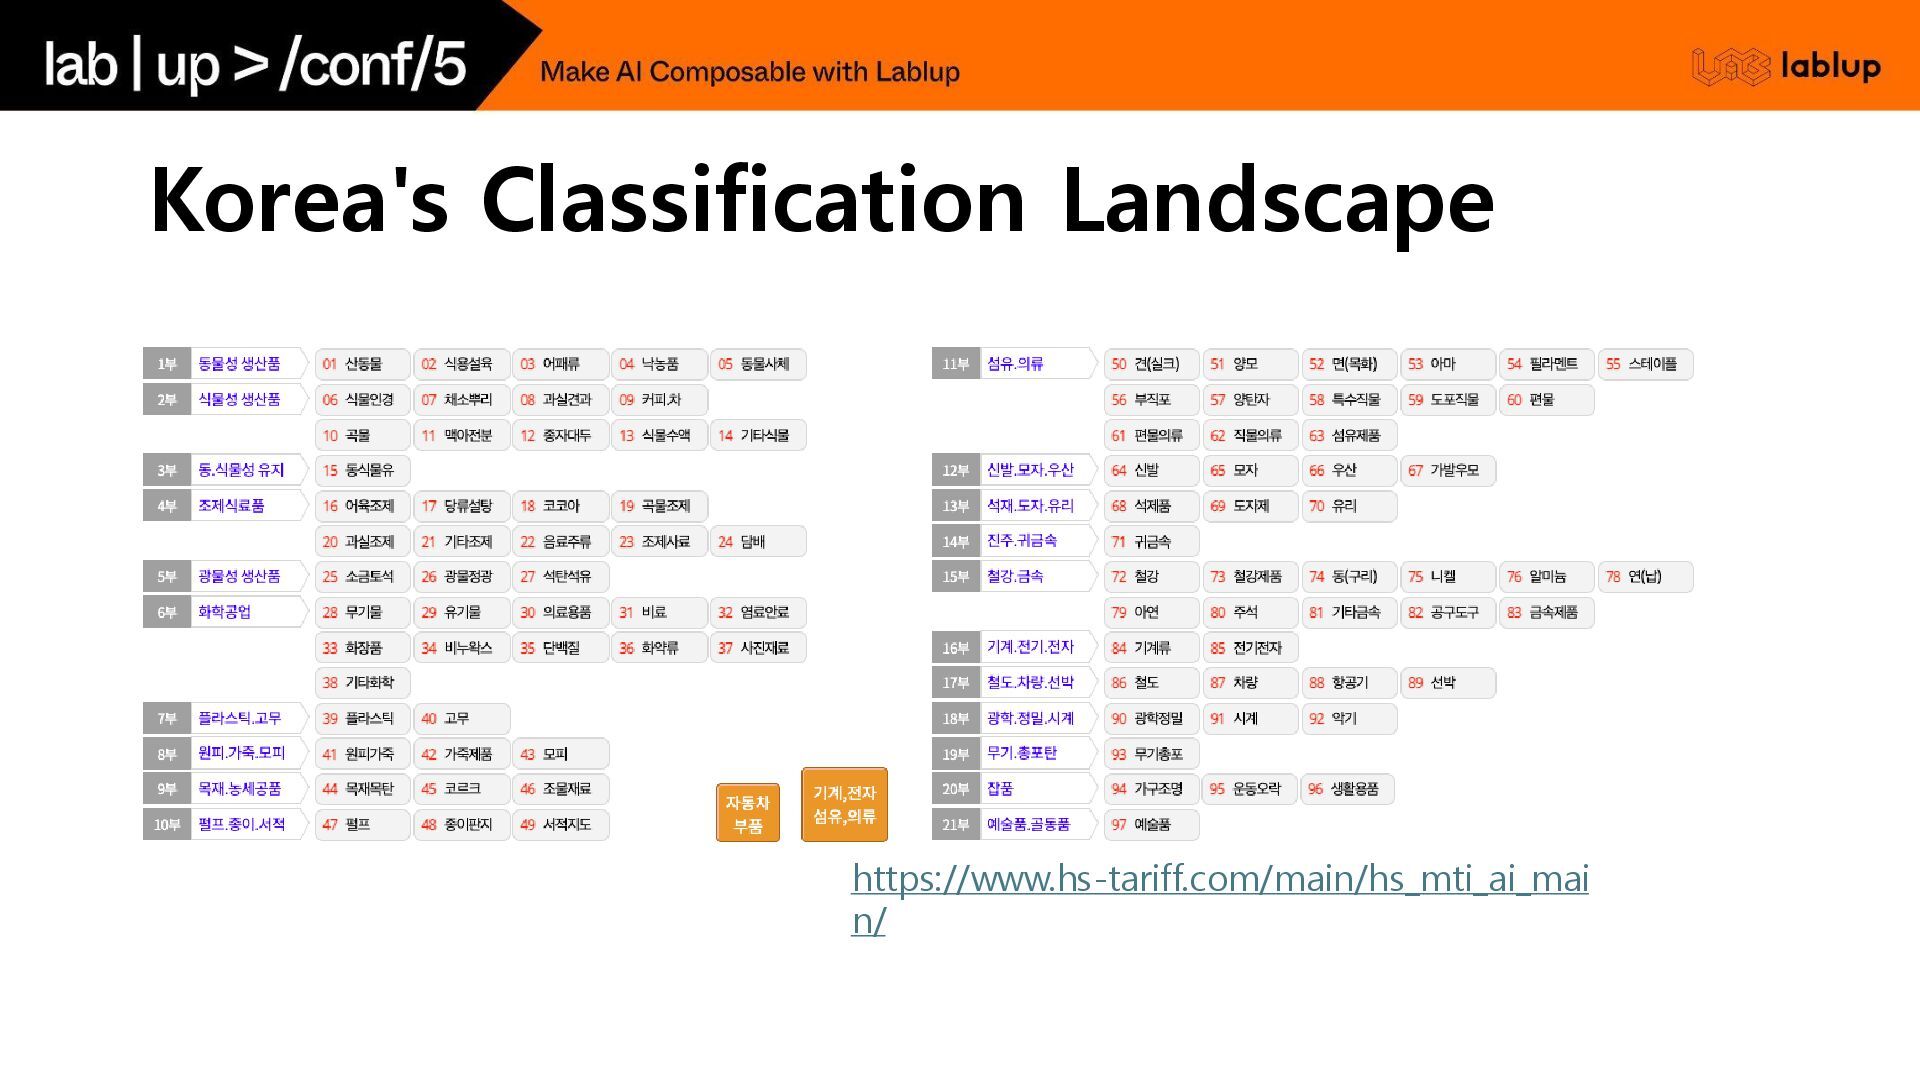This screenshot has width=1920, height=1080.
Task: Click chapter 85 전기전자 box
Action: point(1249,647)
